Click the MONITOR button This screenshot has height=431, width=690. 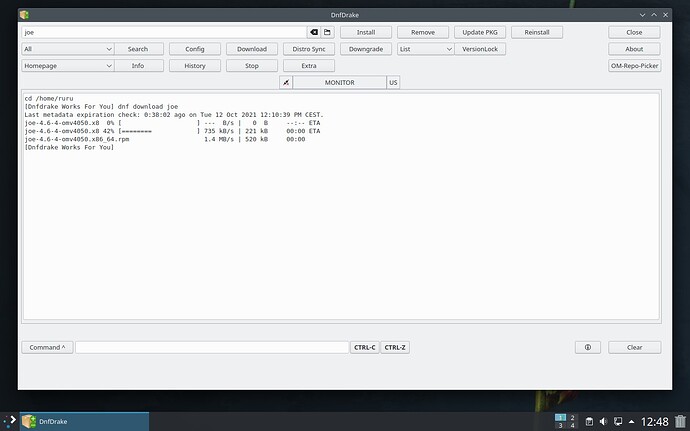coord(340,82)
